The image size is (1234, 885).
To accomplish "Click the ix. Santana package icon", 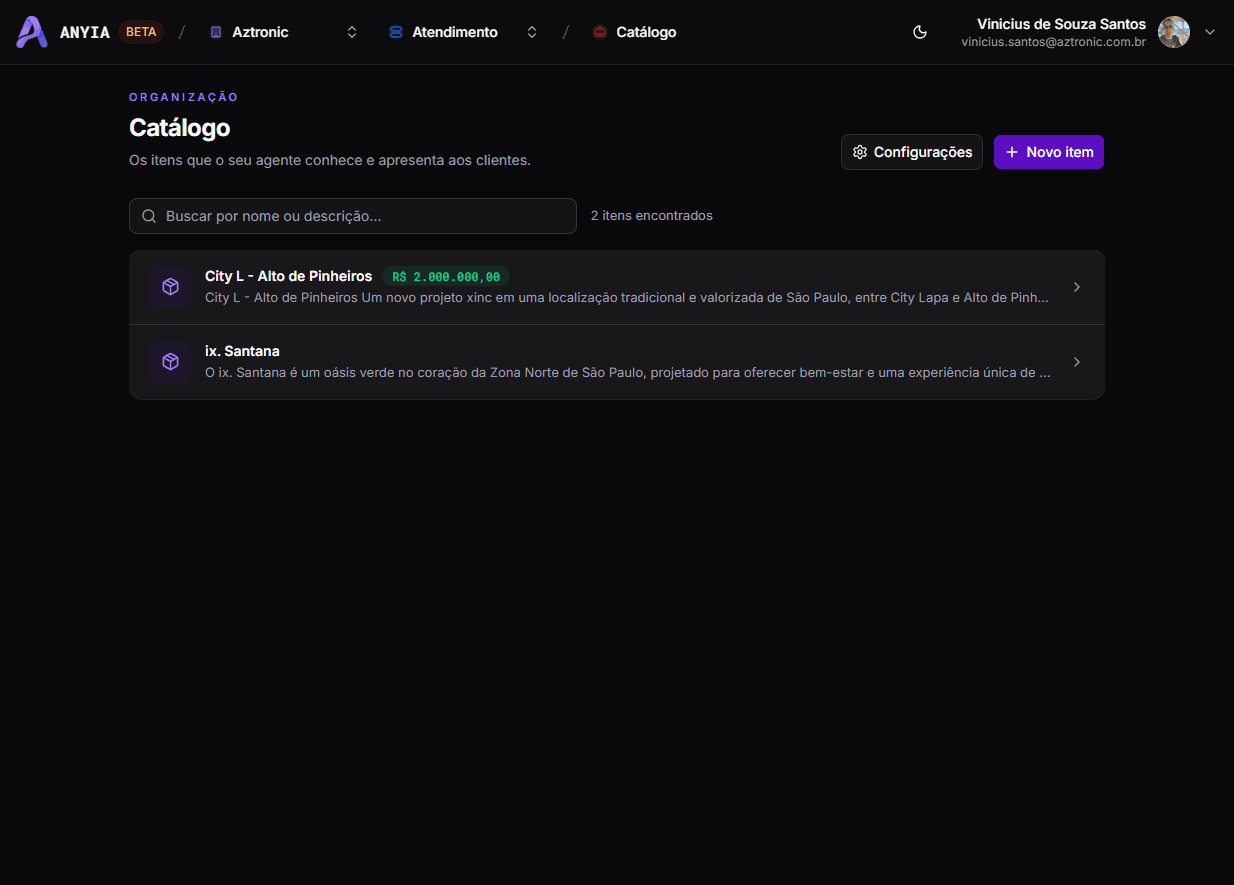I will pyautogui.click(x=170, y=362).
